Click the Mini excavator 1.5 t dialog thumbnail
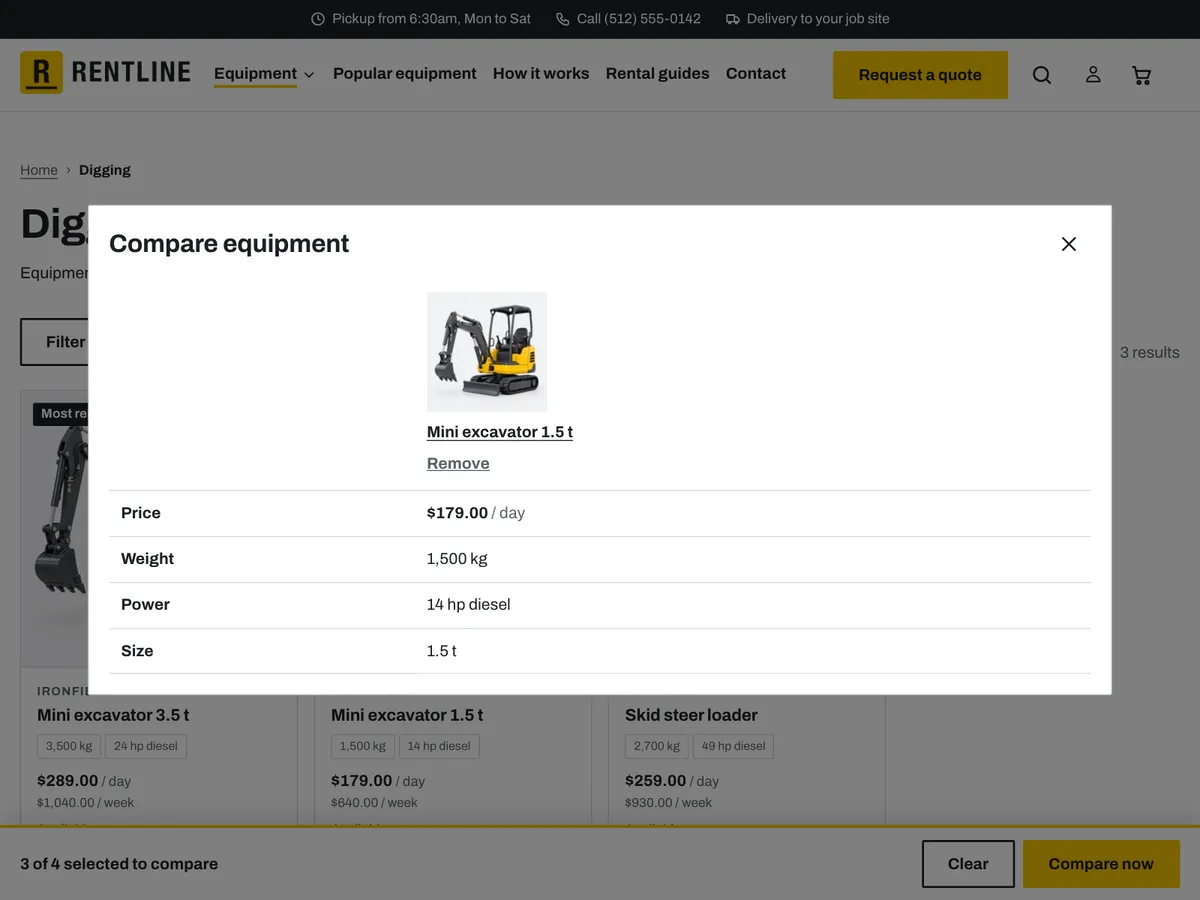Screen dimensions: 1200x900 (x=487, y=352)
